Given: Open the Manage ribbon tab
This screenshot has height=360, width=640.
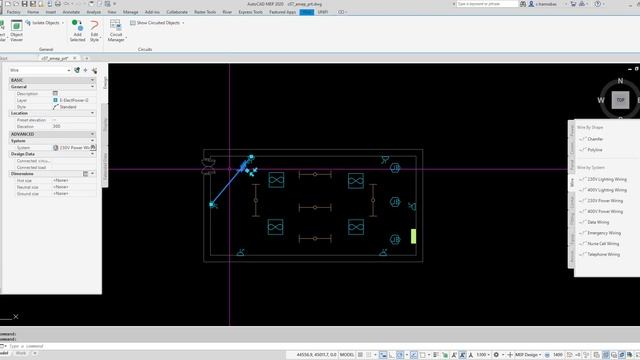Looking at the screenshot, I should tap(131, 12).
